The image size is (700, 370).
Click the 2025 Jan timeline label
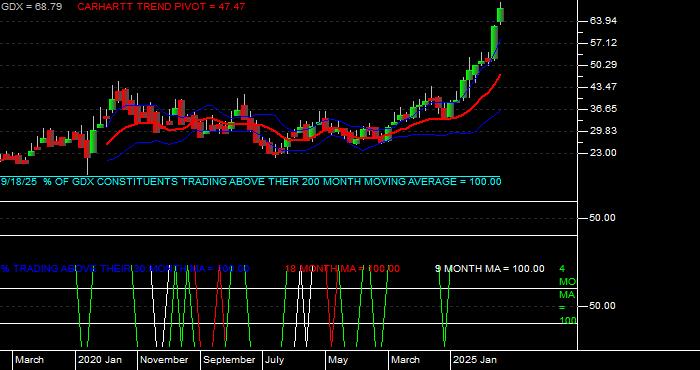[x=475, y=360]
